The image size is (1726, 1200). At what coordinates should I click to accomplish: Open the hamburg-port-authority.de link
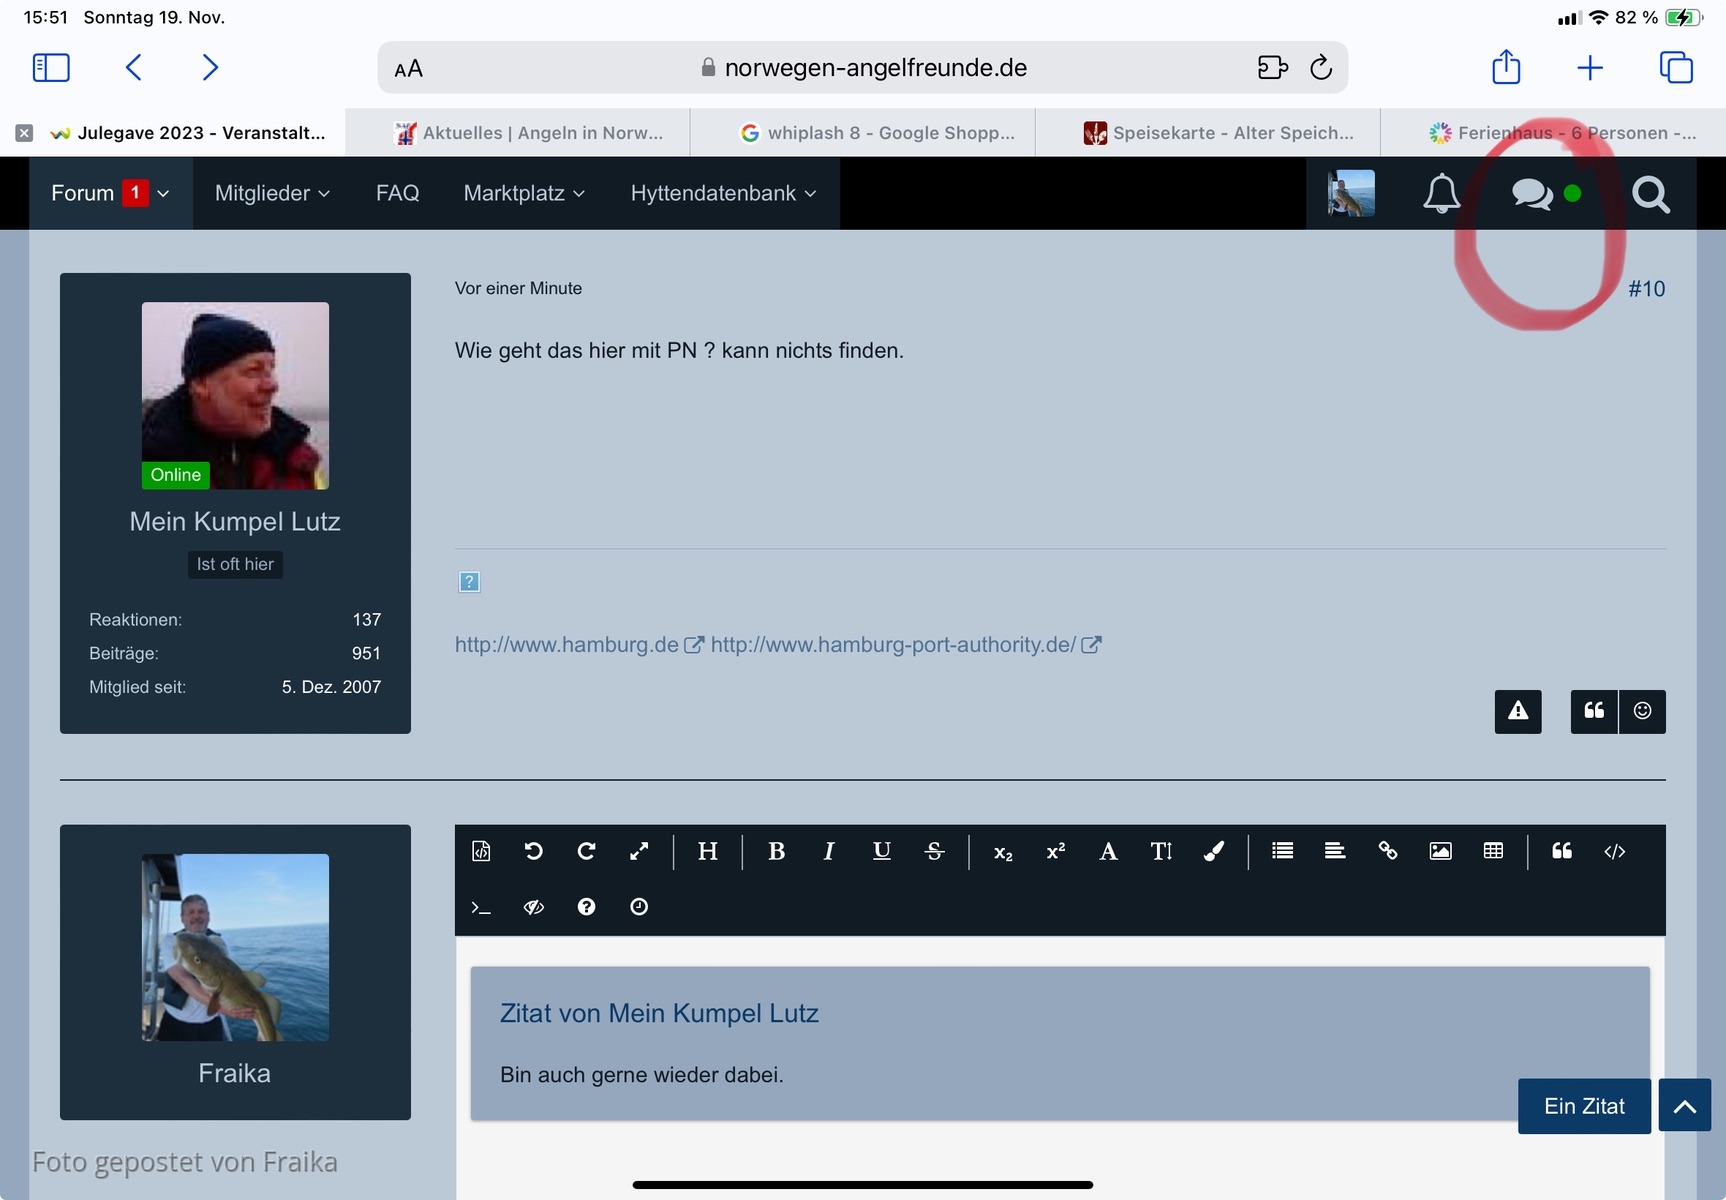point(893,645)
